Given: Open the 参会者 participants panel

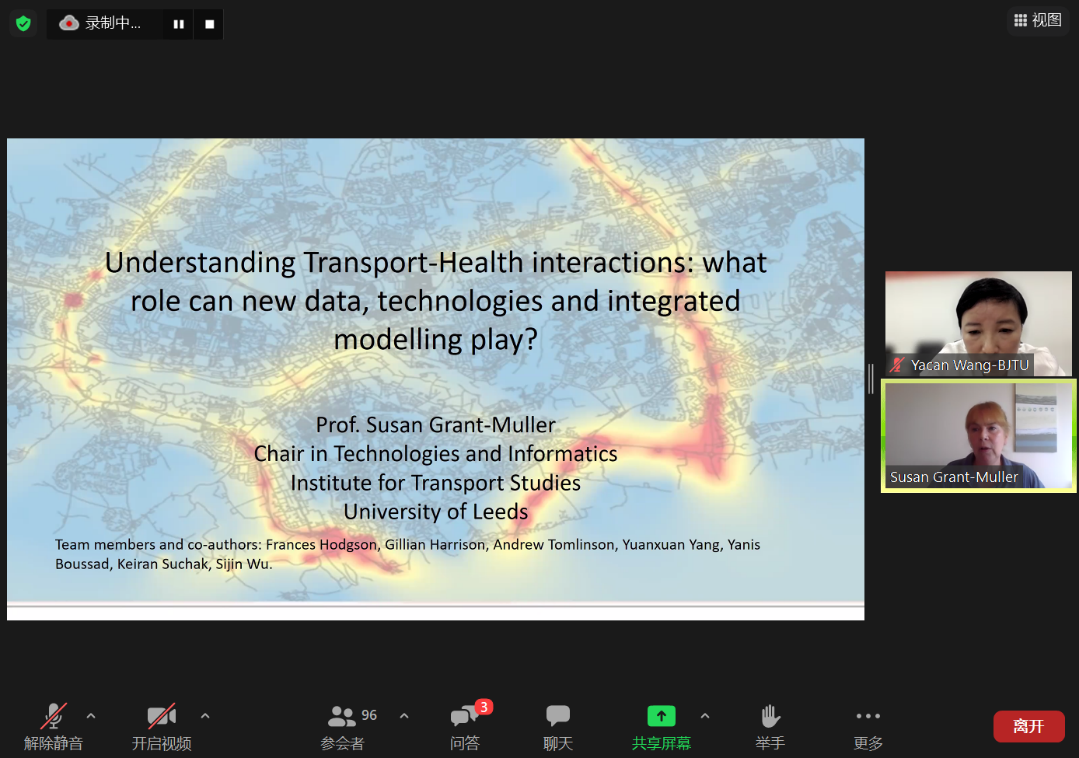Looking at the screenshot, I should tap(342, 726).
